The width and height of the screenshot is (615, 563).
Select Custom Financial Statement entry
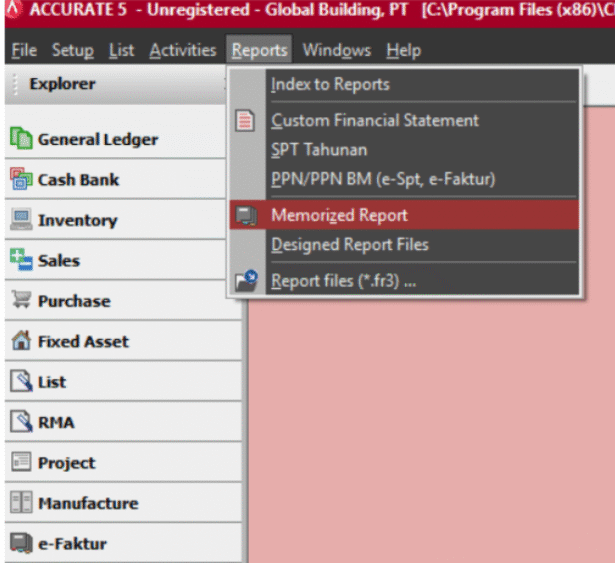tap(404, 120)
